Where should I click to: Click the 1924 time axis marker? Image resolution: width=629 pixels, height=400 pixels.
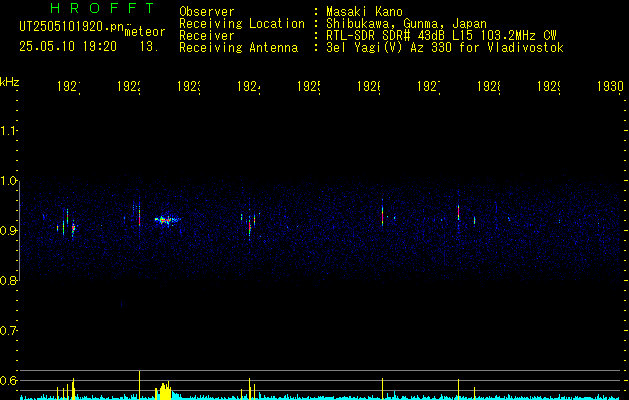click(x=249, y=86)
